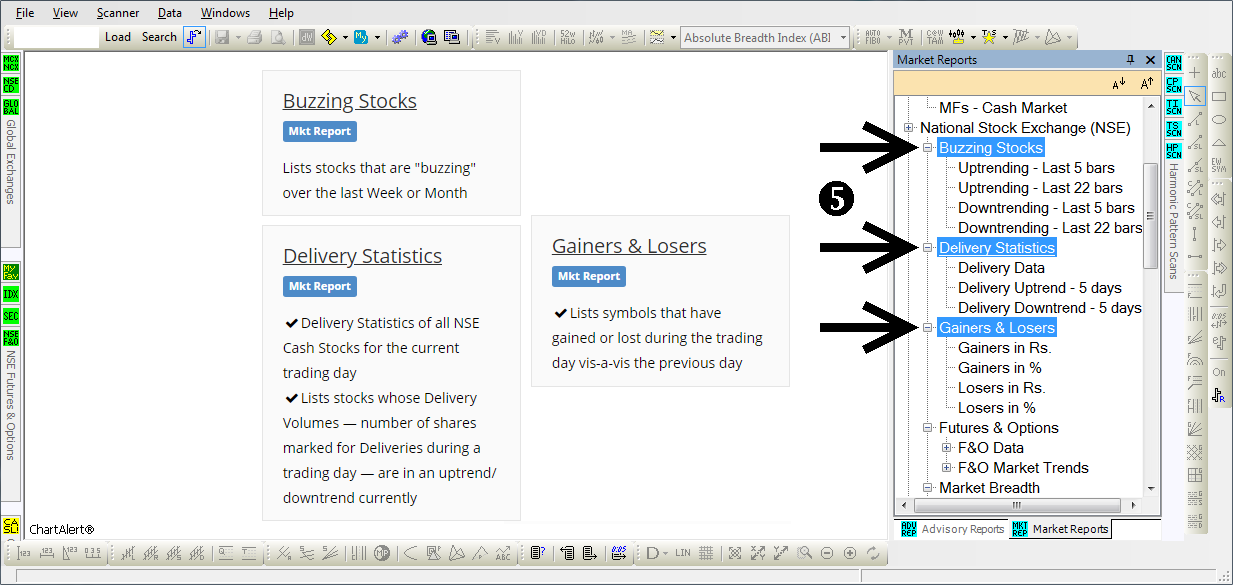Expand the F&O Market Trends node
The image size is (1233, 585).
point(946,468)
